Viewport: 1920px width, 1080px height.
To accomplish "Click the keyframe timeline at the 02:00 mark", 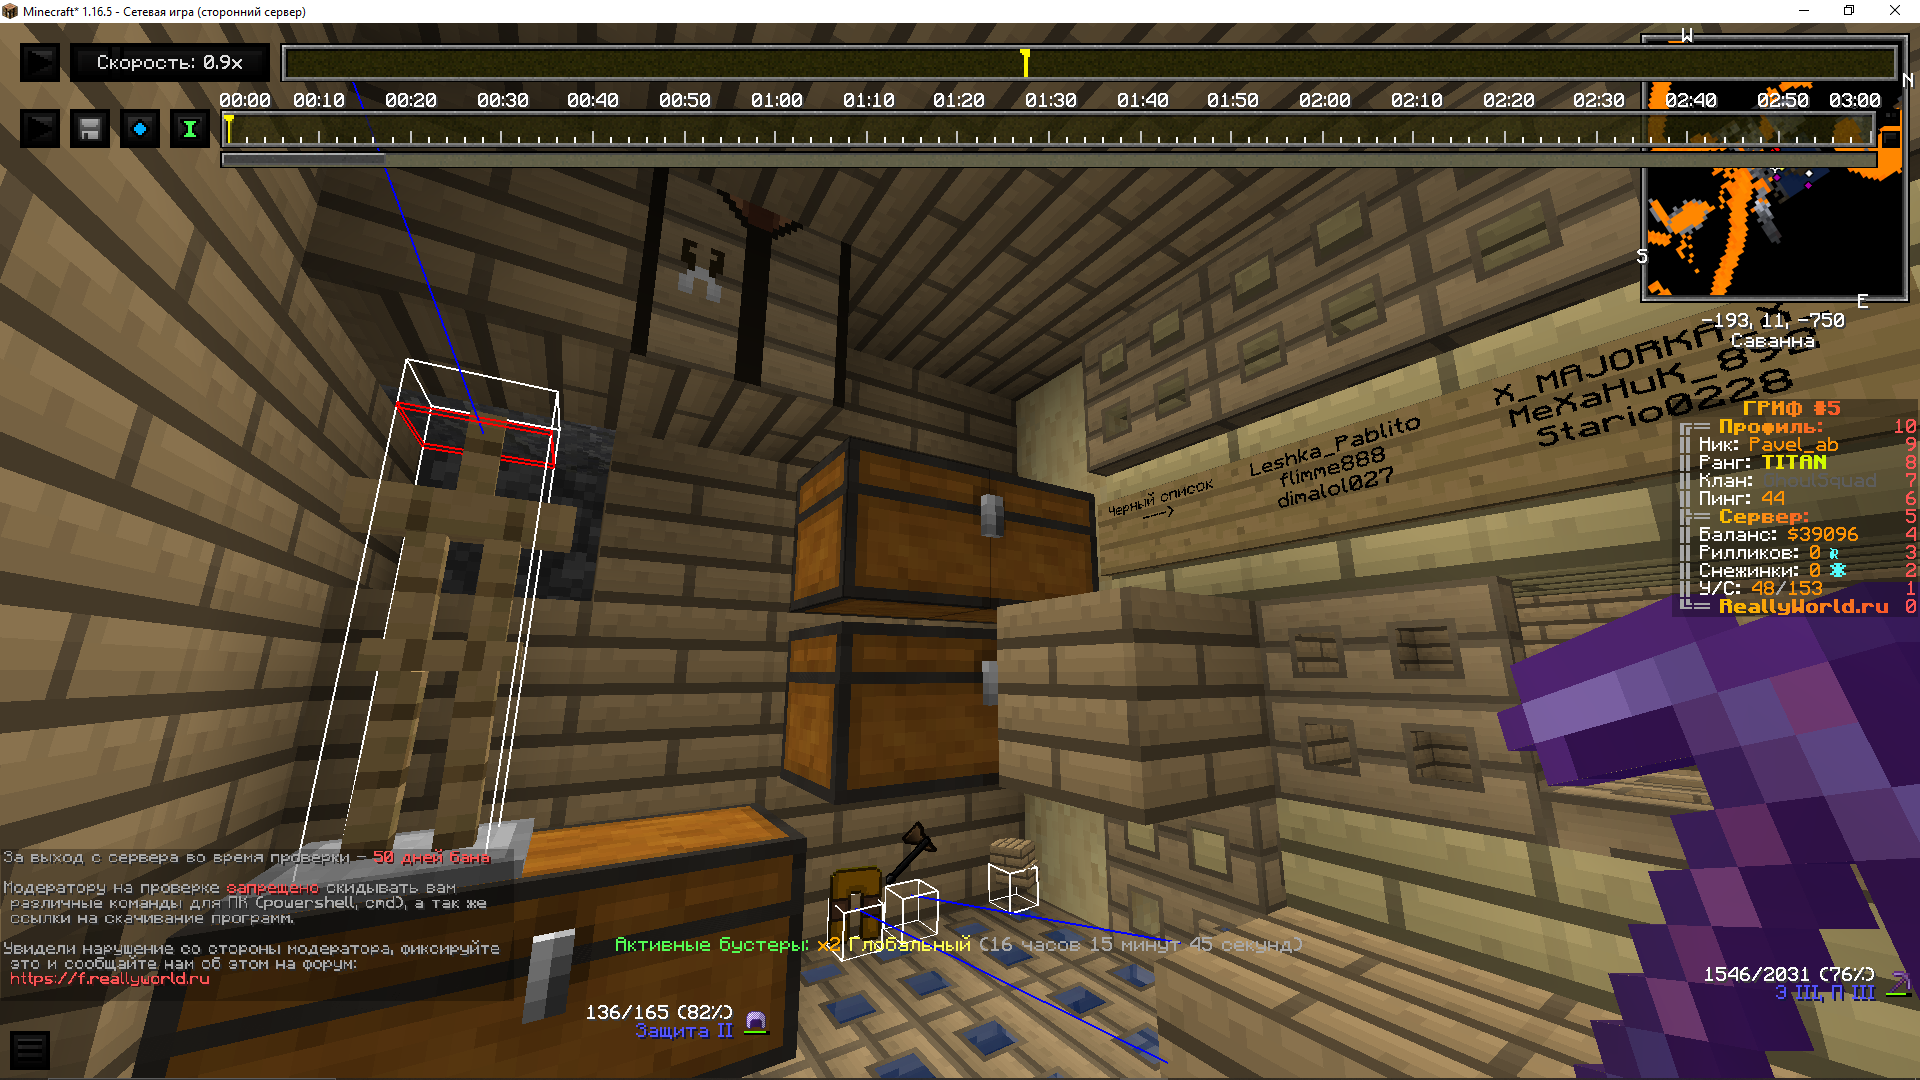I will click(x=1325, y=130).
